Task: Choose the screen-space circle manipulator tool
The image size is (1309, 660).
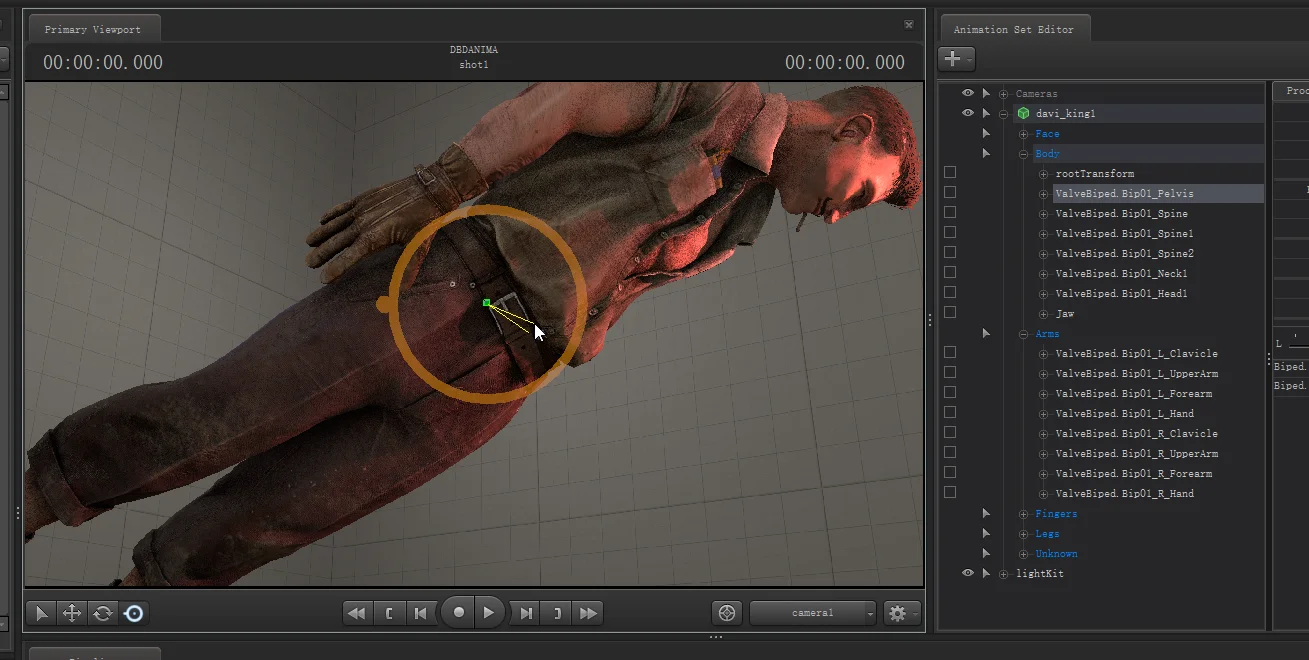Action: 133,613
